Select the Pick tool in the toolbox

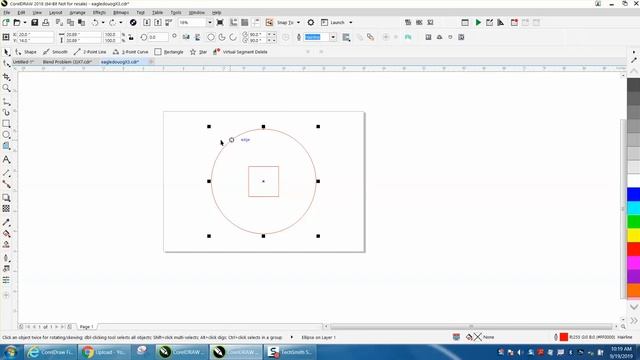tap(6, 52)
